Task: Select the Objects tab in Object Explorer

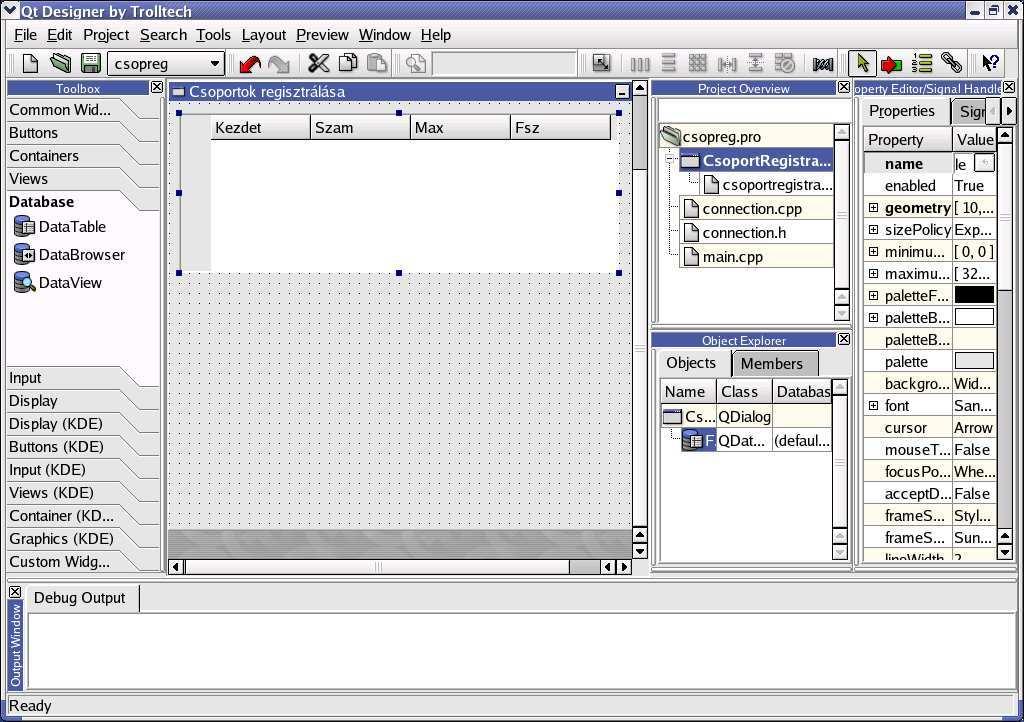Action: click(692, 363)
